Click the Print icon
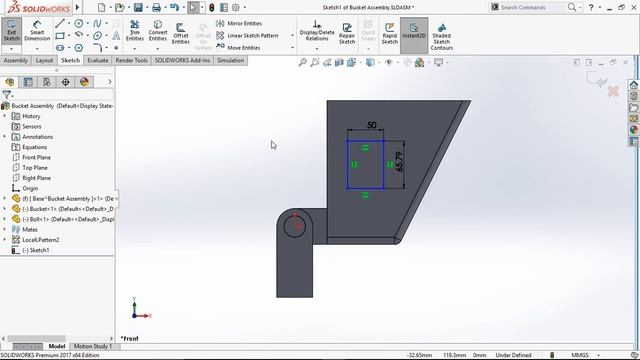This screenshot has height=360, width=640. pos(156,7)
